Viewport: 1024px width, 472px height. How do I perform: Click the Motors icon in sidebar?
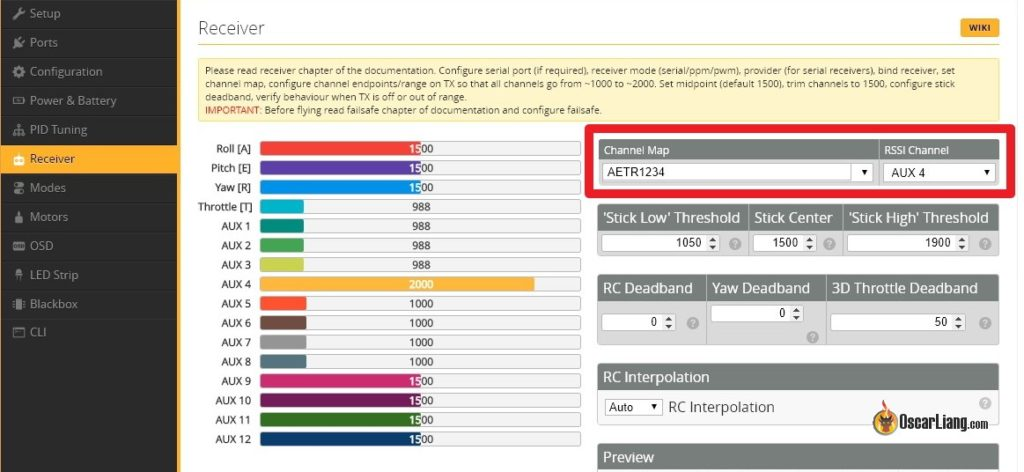[x=18, y=217]
